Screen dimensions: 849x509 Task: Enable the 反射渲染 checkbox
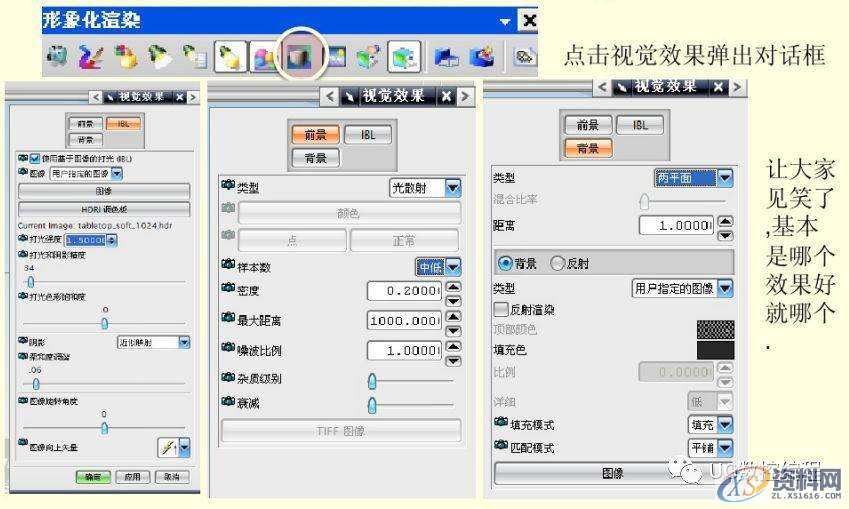501,309
